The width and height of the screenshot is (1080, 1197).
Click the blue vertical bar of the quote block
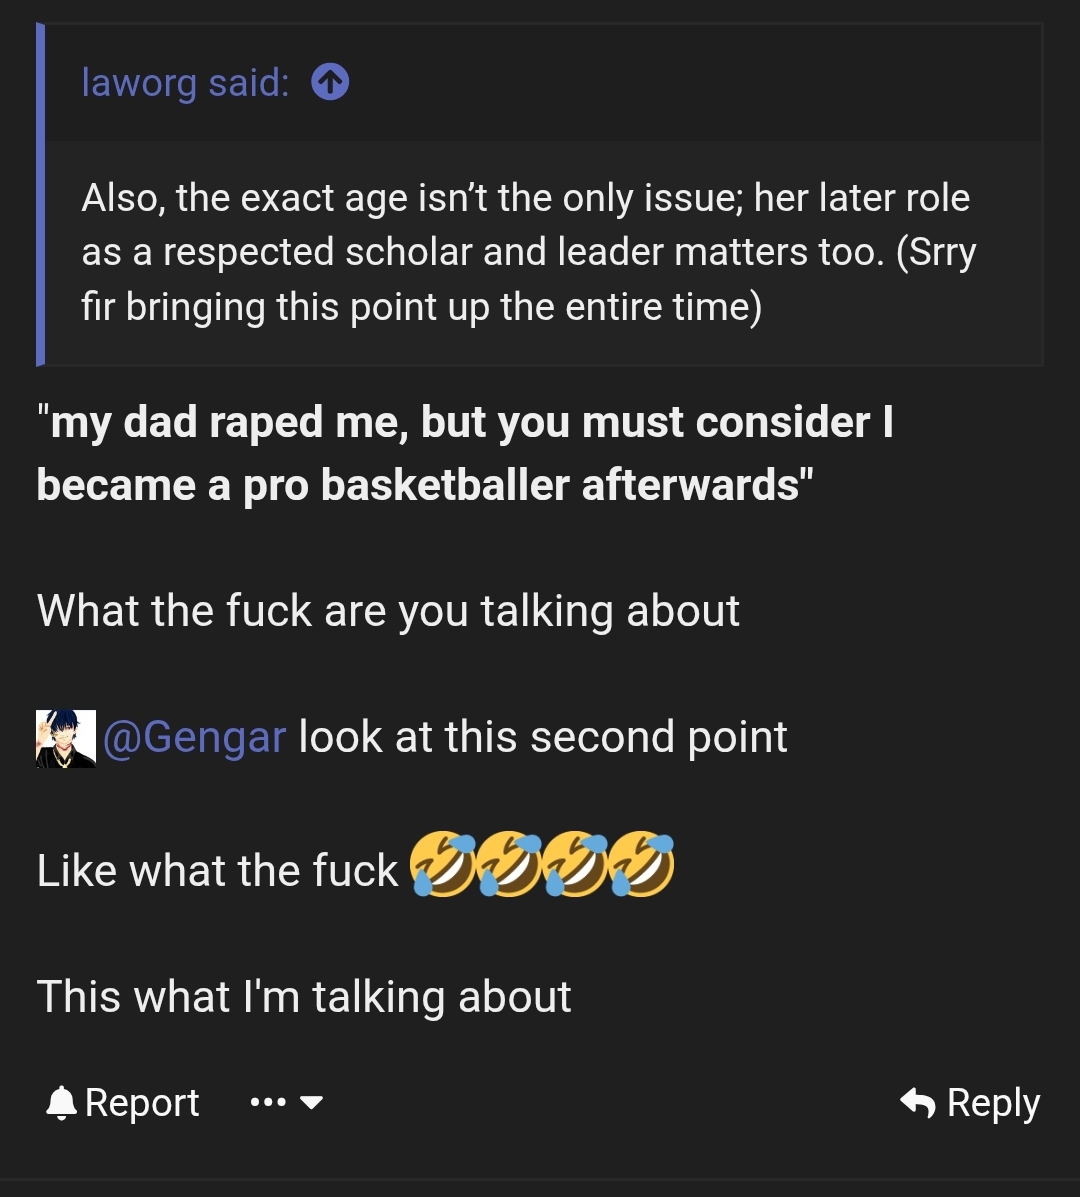40,195
